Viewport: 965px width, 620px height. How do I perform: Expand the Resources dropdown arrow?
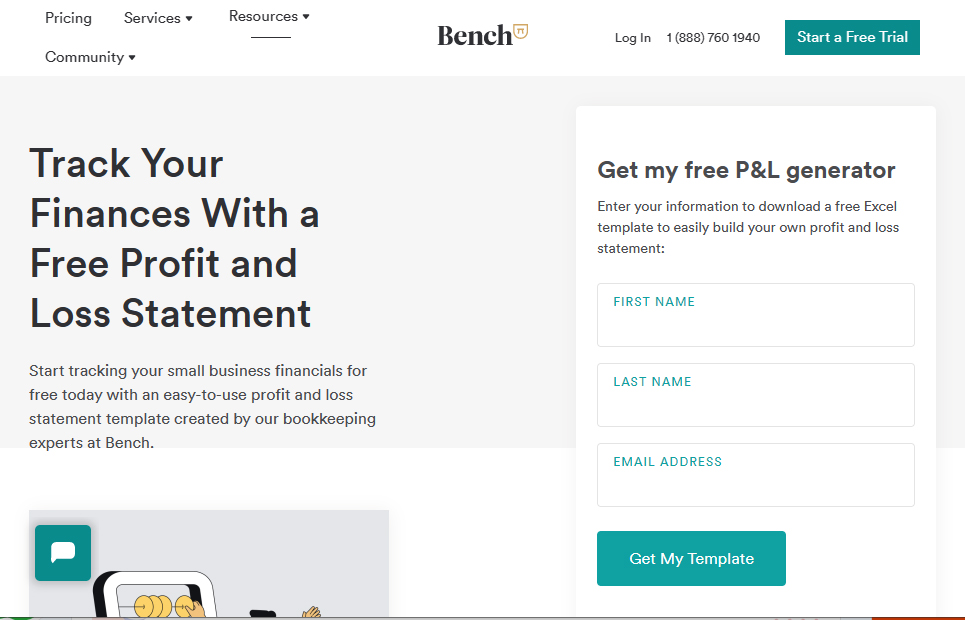(x=306, y=17)
